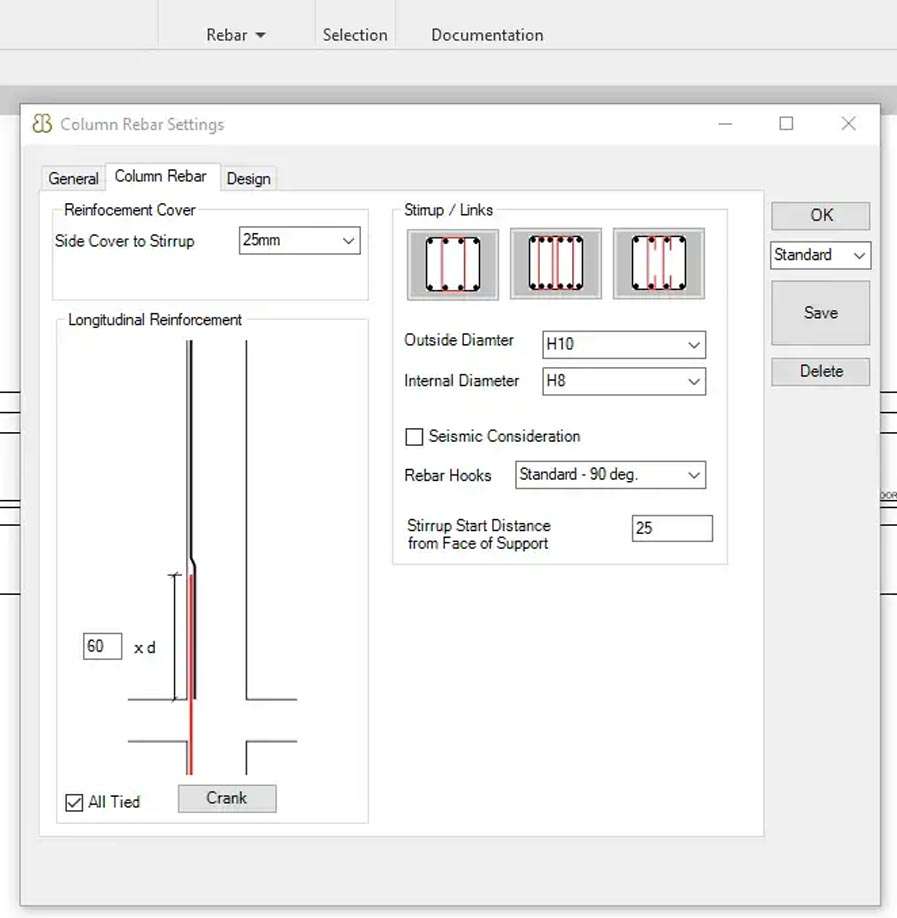Choose the middle stirrup links pattern
The height and width of the screenshot is (918, 897).
[x=555, y=264]
